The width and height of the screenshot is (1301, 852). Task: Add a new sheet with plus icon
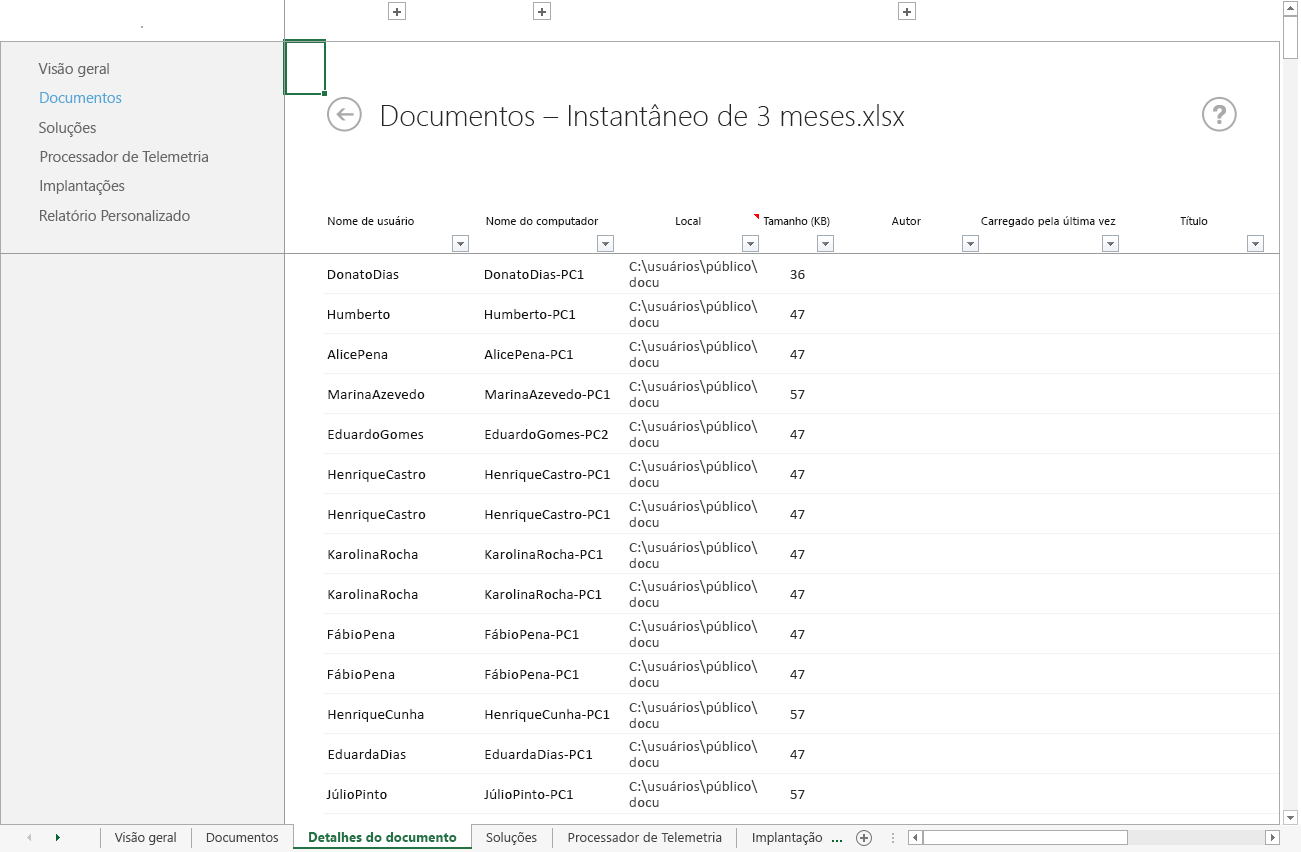[x=864, y=838]
